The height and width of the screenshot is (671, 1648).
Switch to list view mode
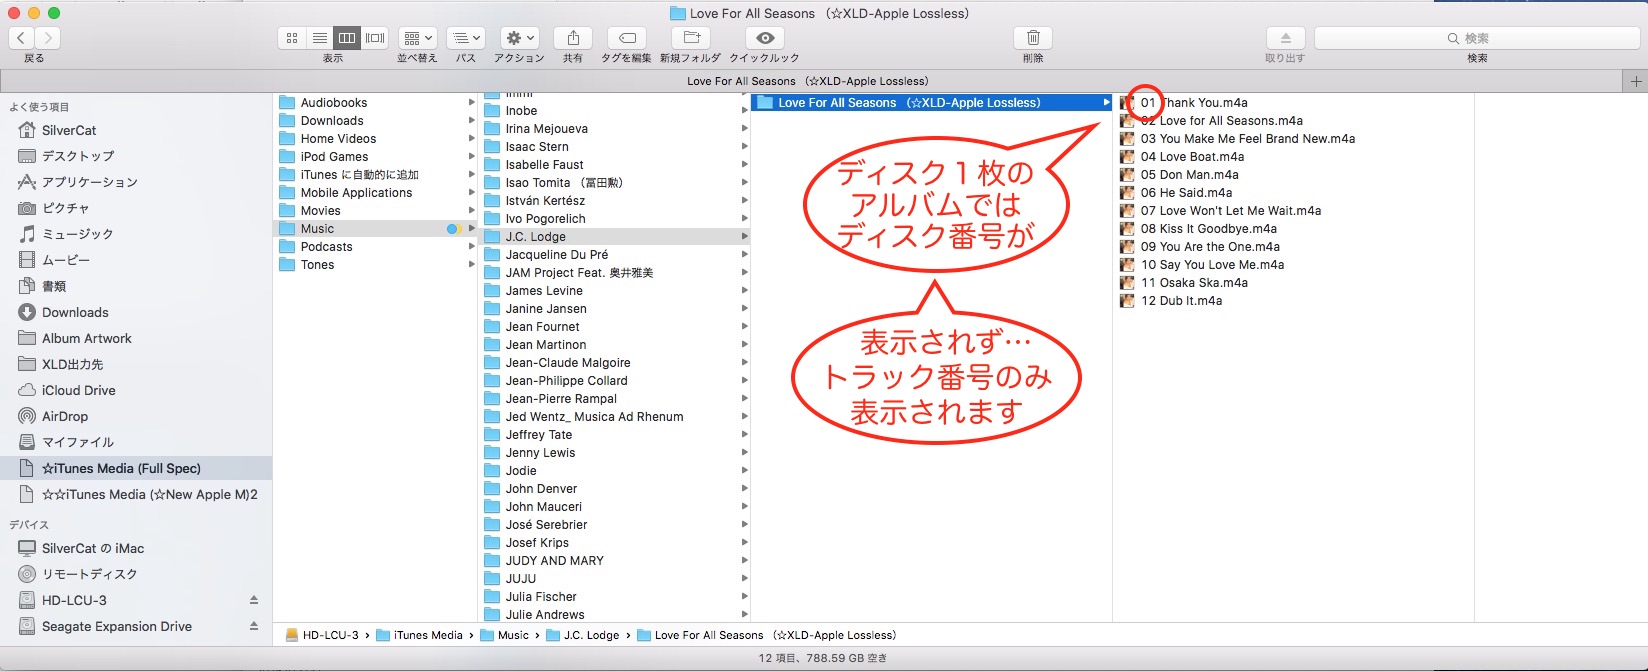click(x=320, y=38)
